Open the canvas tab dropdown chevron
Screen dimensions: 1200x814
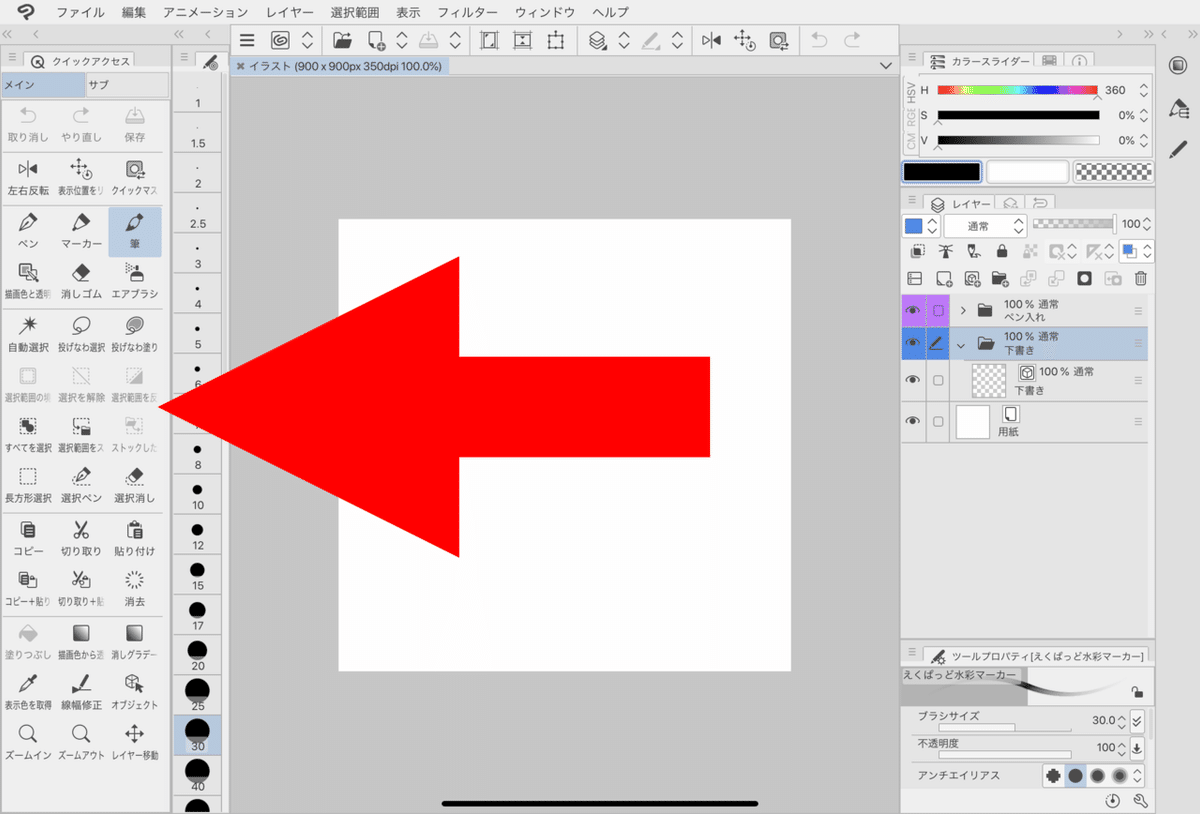click(x=885, y=65)
